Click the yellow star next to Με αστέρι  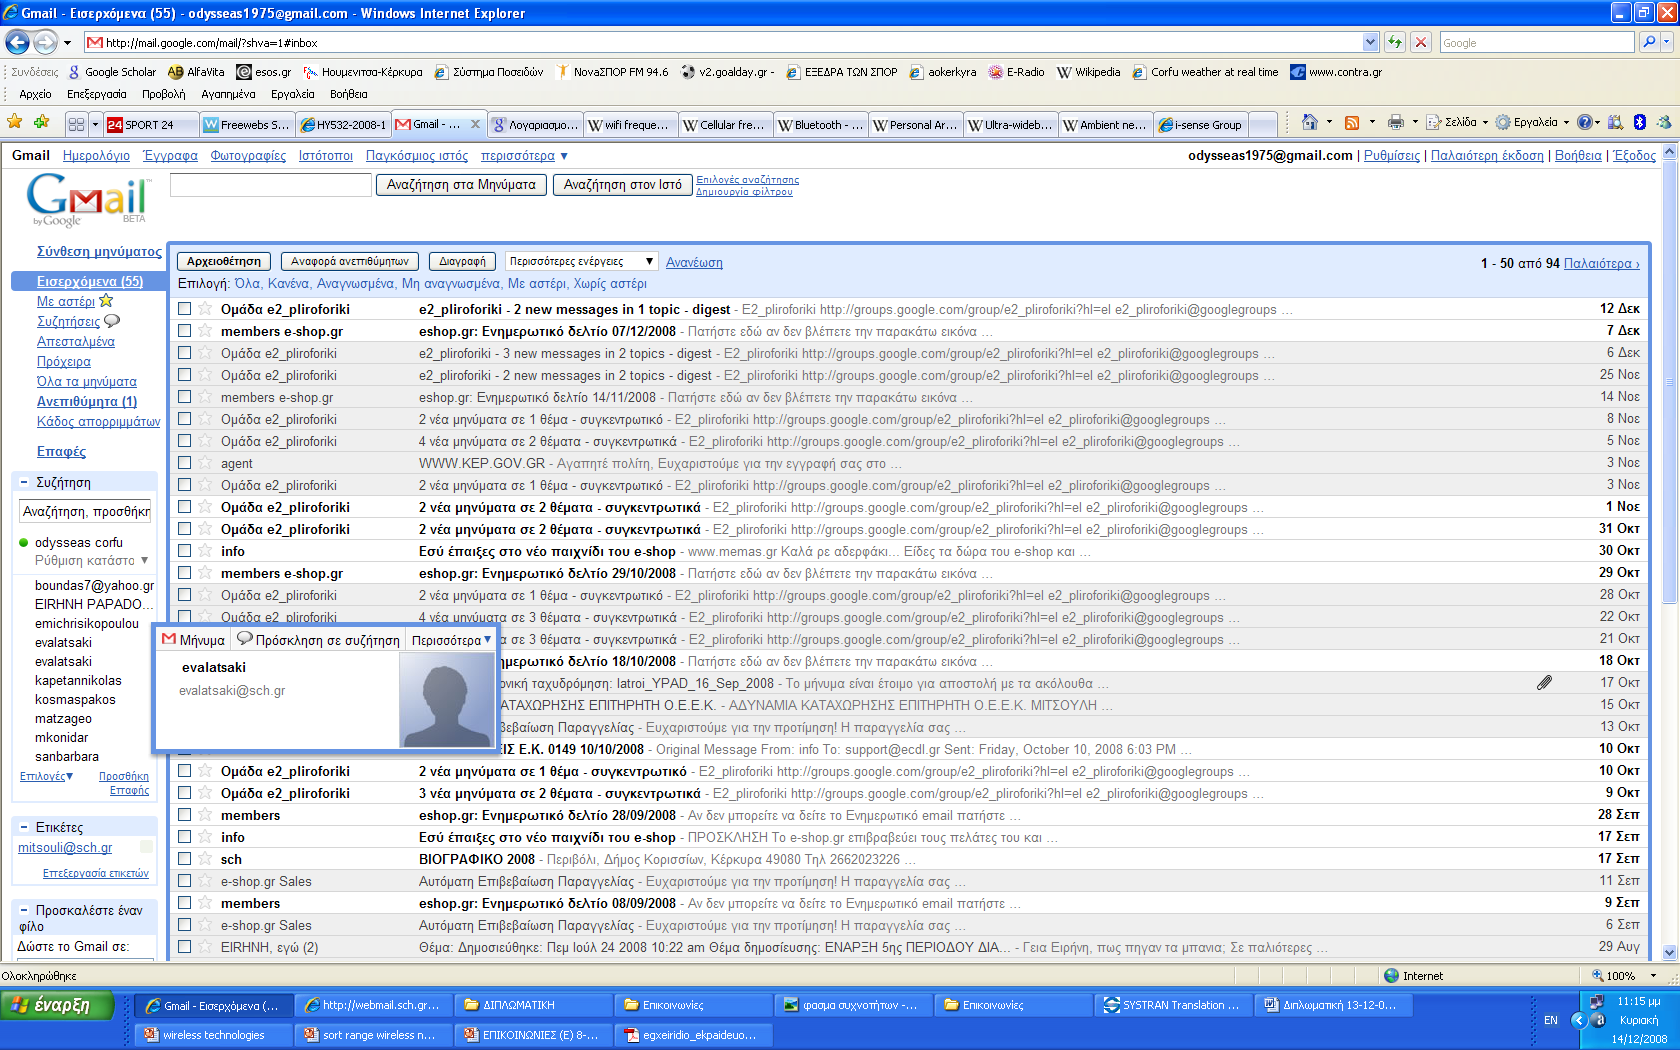106,301
